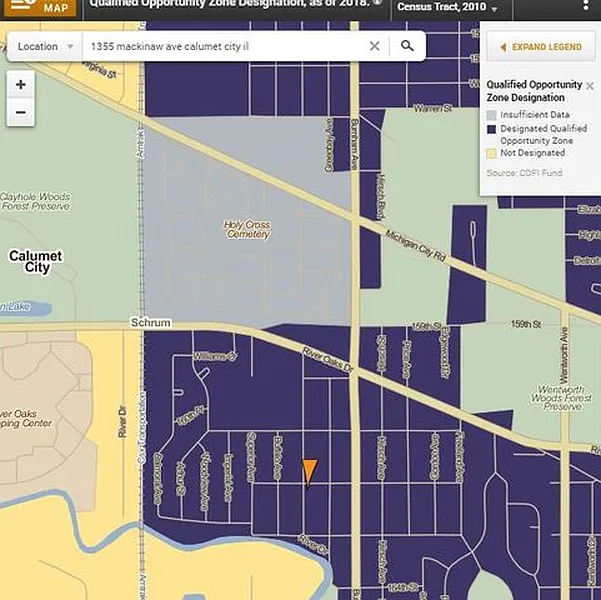Screen dimensions: 601x600
Task: Click the Insufficient Data gray swatch
Action: (x=491, y=116)
